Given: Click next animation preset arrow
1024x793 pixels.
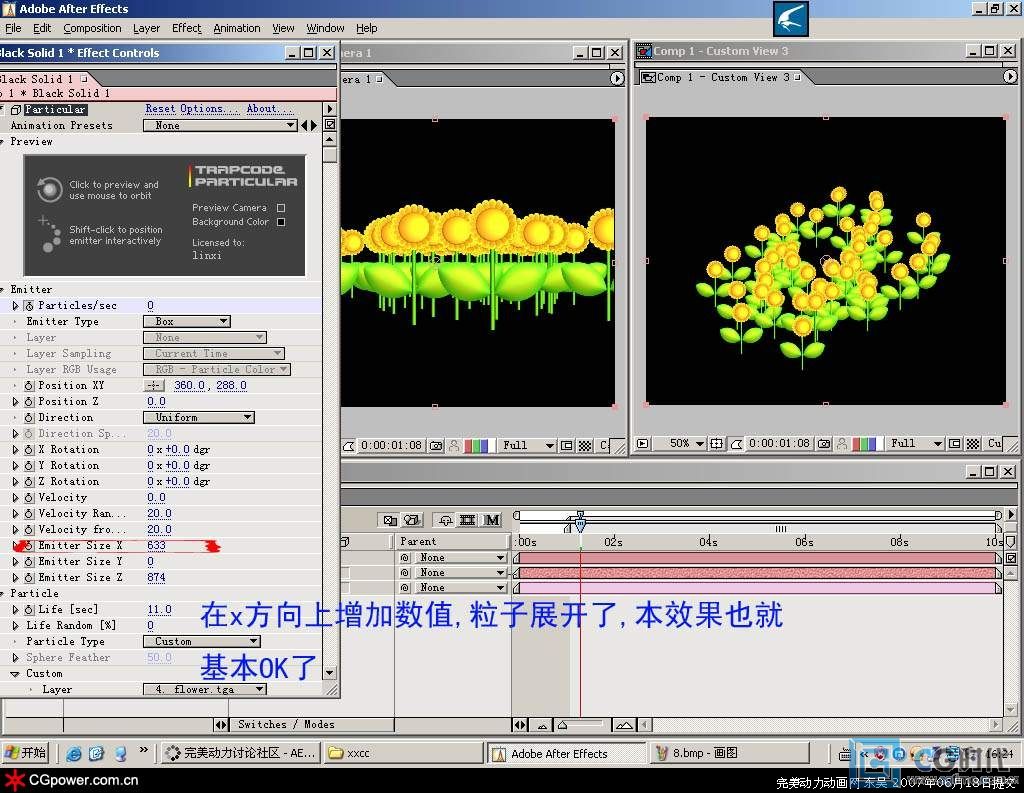Looking at the screenshot, I should (314, 125).
